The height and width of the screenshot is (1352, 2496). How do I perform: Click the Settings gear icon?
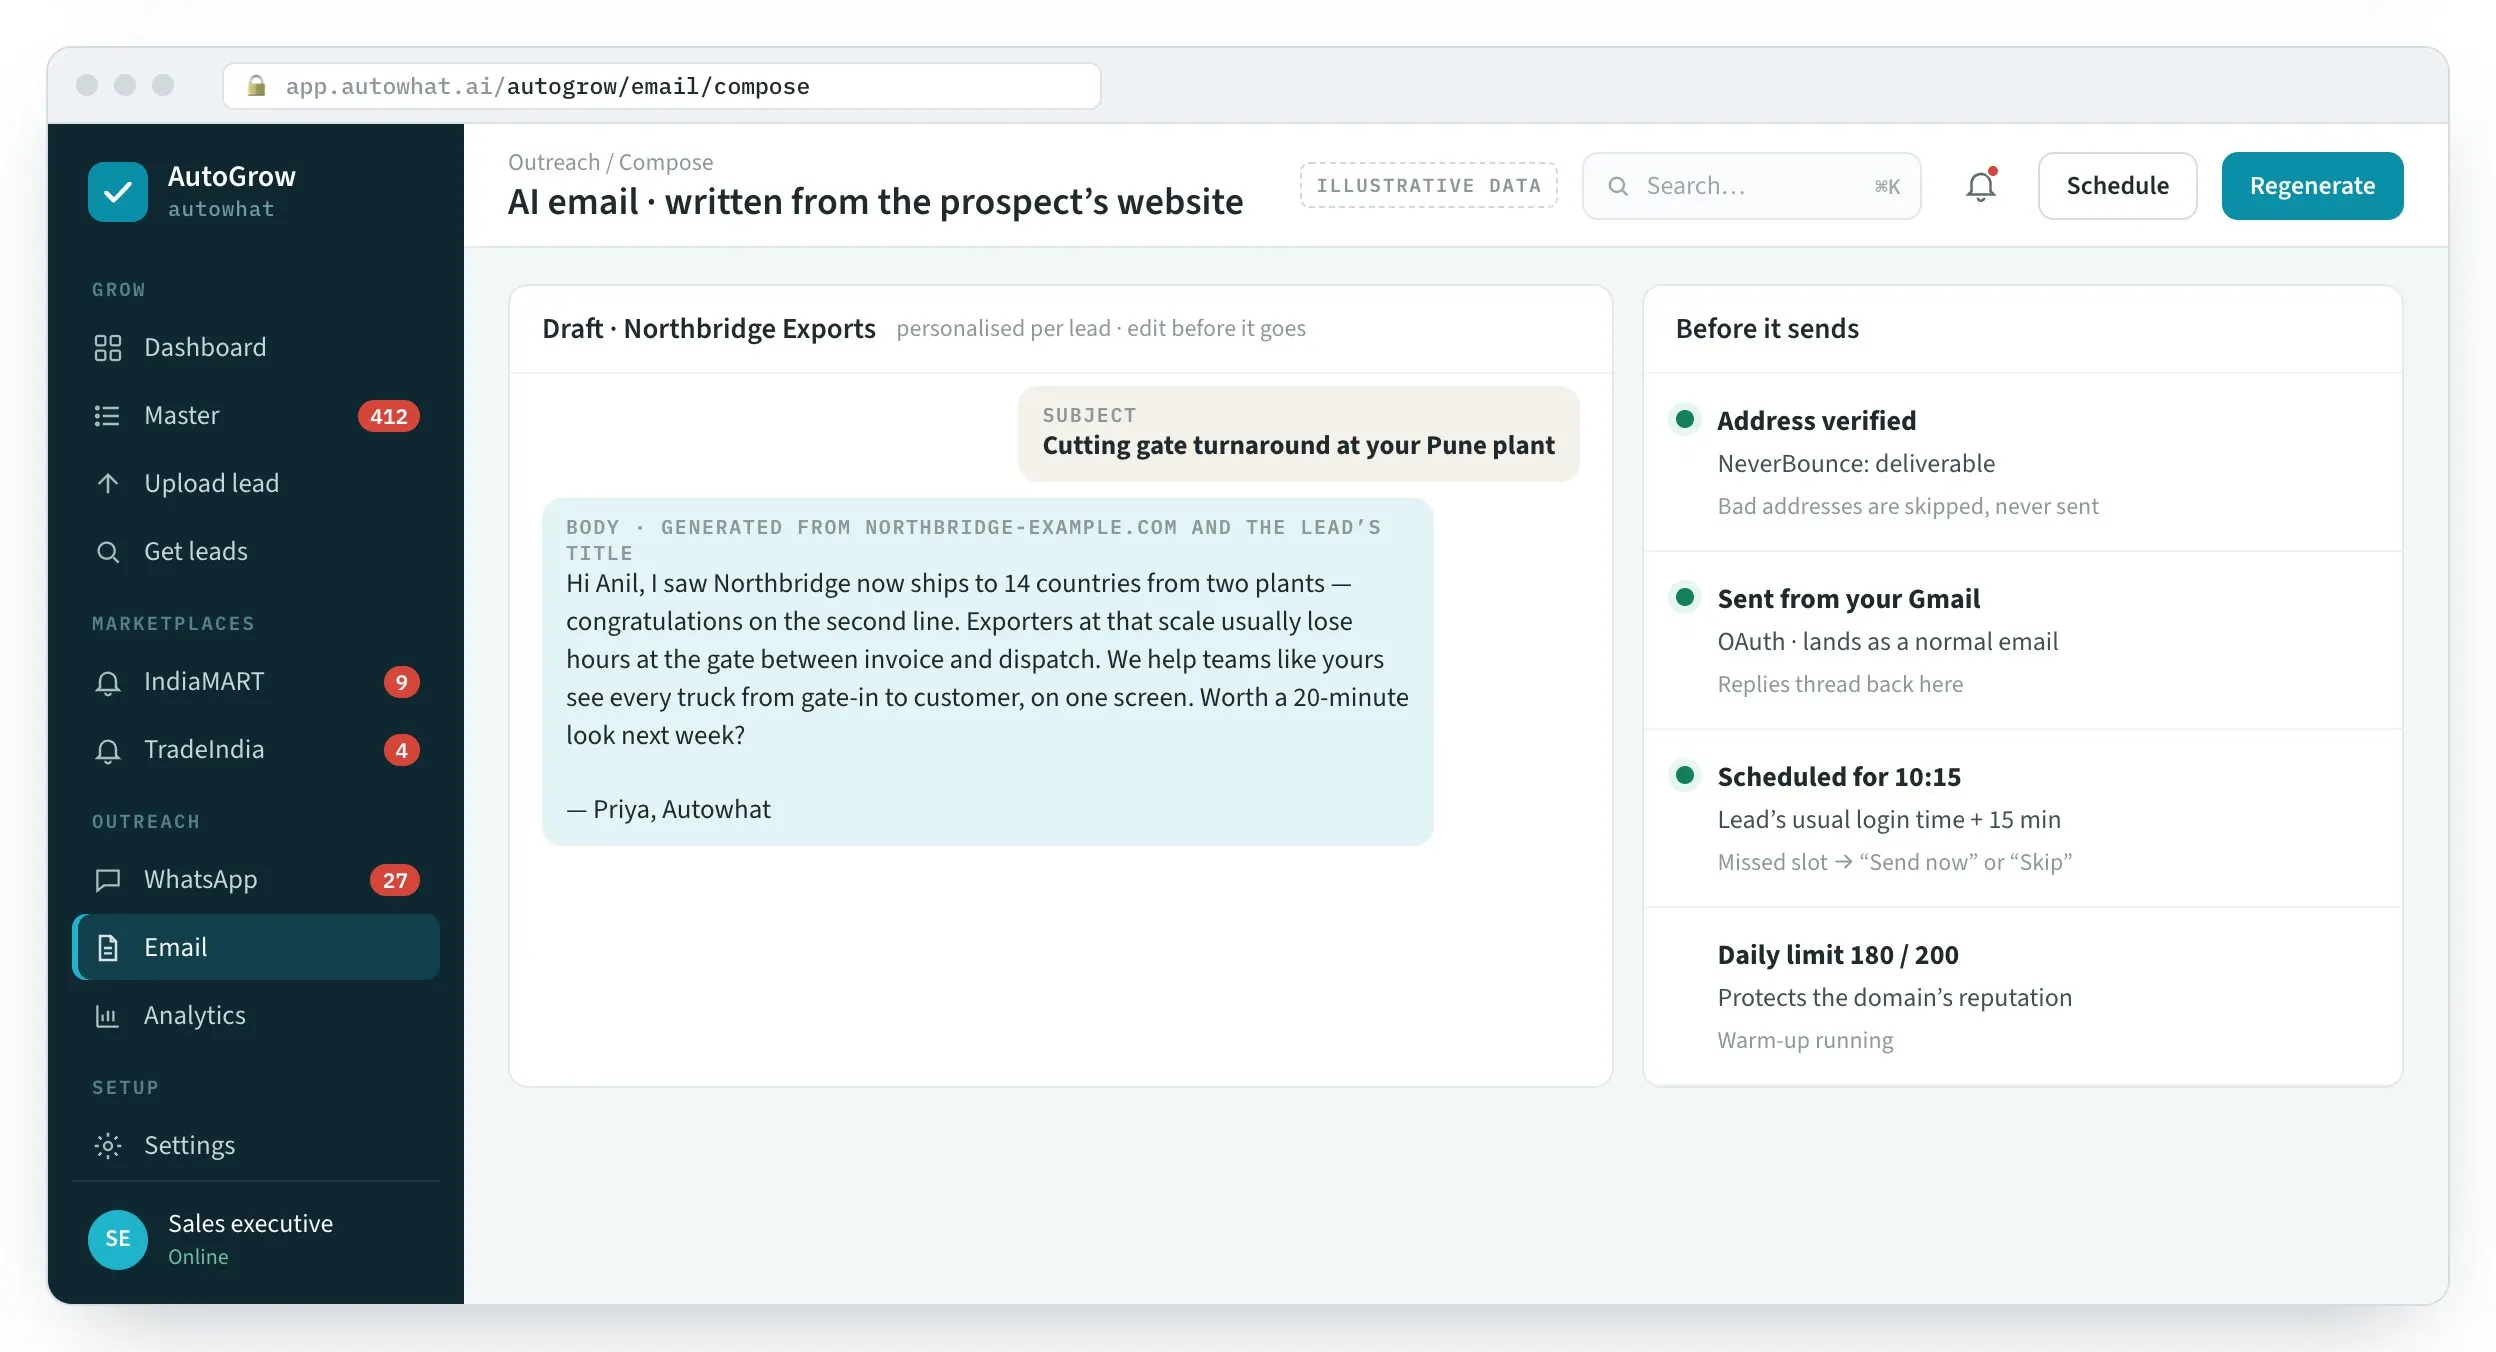(107, 1145)
